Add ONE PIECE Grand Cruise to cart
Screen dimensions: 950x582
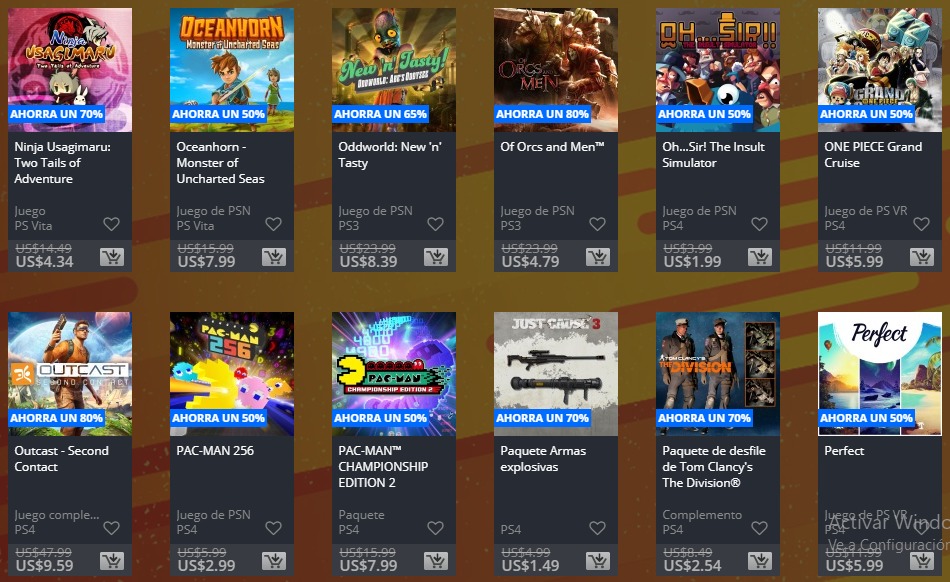(x=922, y=257)
